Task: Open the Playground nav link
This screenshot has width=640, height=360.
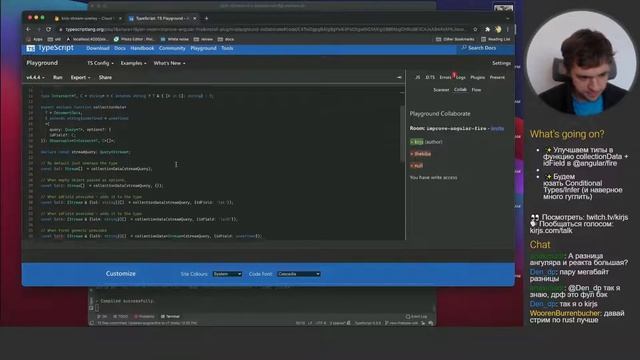Action: pos(203,48)
